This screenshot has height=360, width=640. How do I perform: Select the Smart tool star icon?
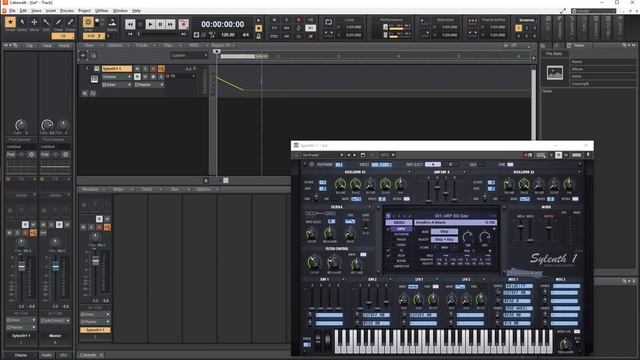point(10,22)
